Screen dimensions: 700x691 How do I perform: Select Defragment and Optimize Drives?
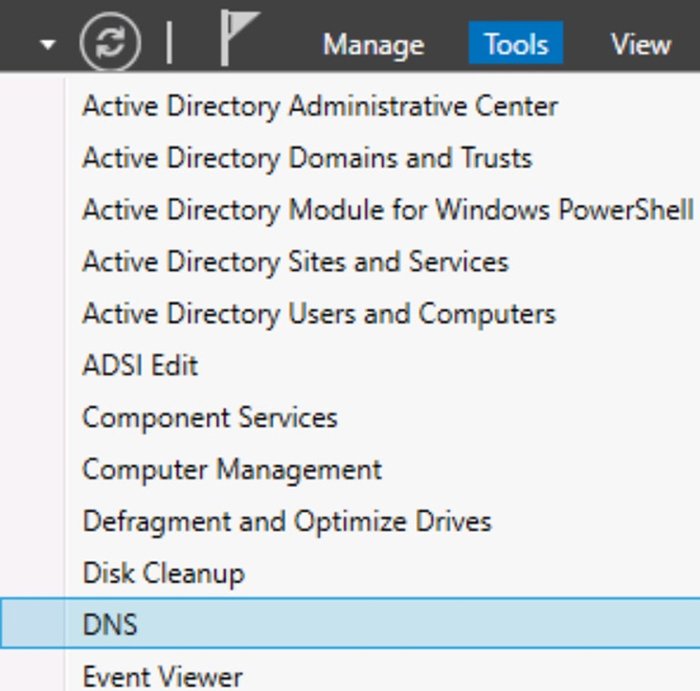[287, 522]
